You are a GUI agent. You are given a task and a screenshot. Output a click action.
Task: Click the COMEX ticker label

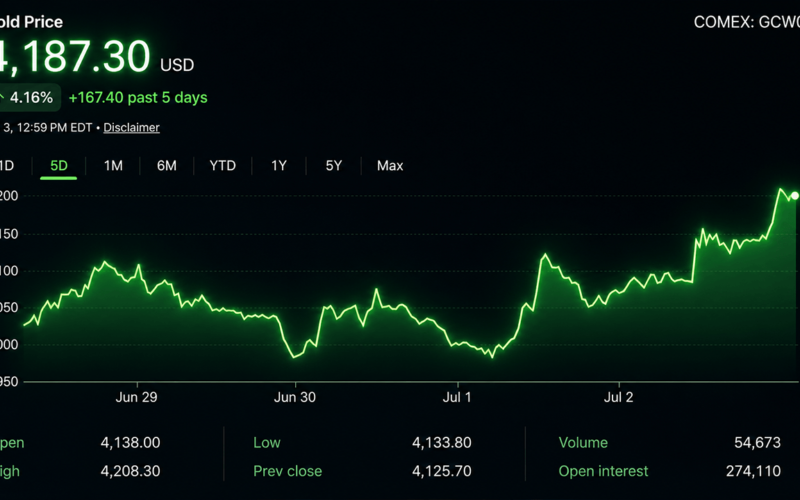click(746, 22)
